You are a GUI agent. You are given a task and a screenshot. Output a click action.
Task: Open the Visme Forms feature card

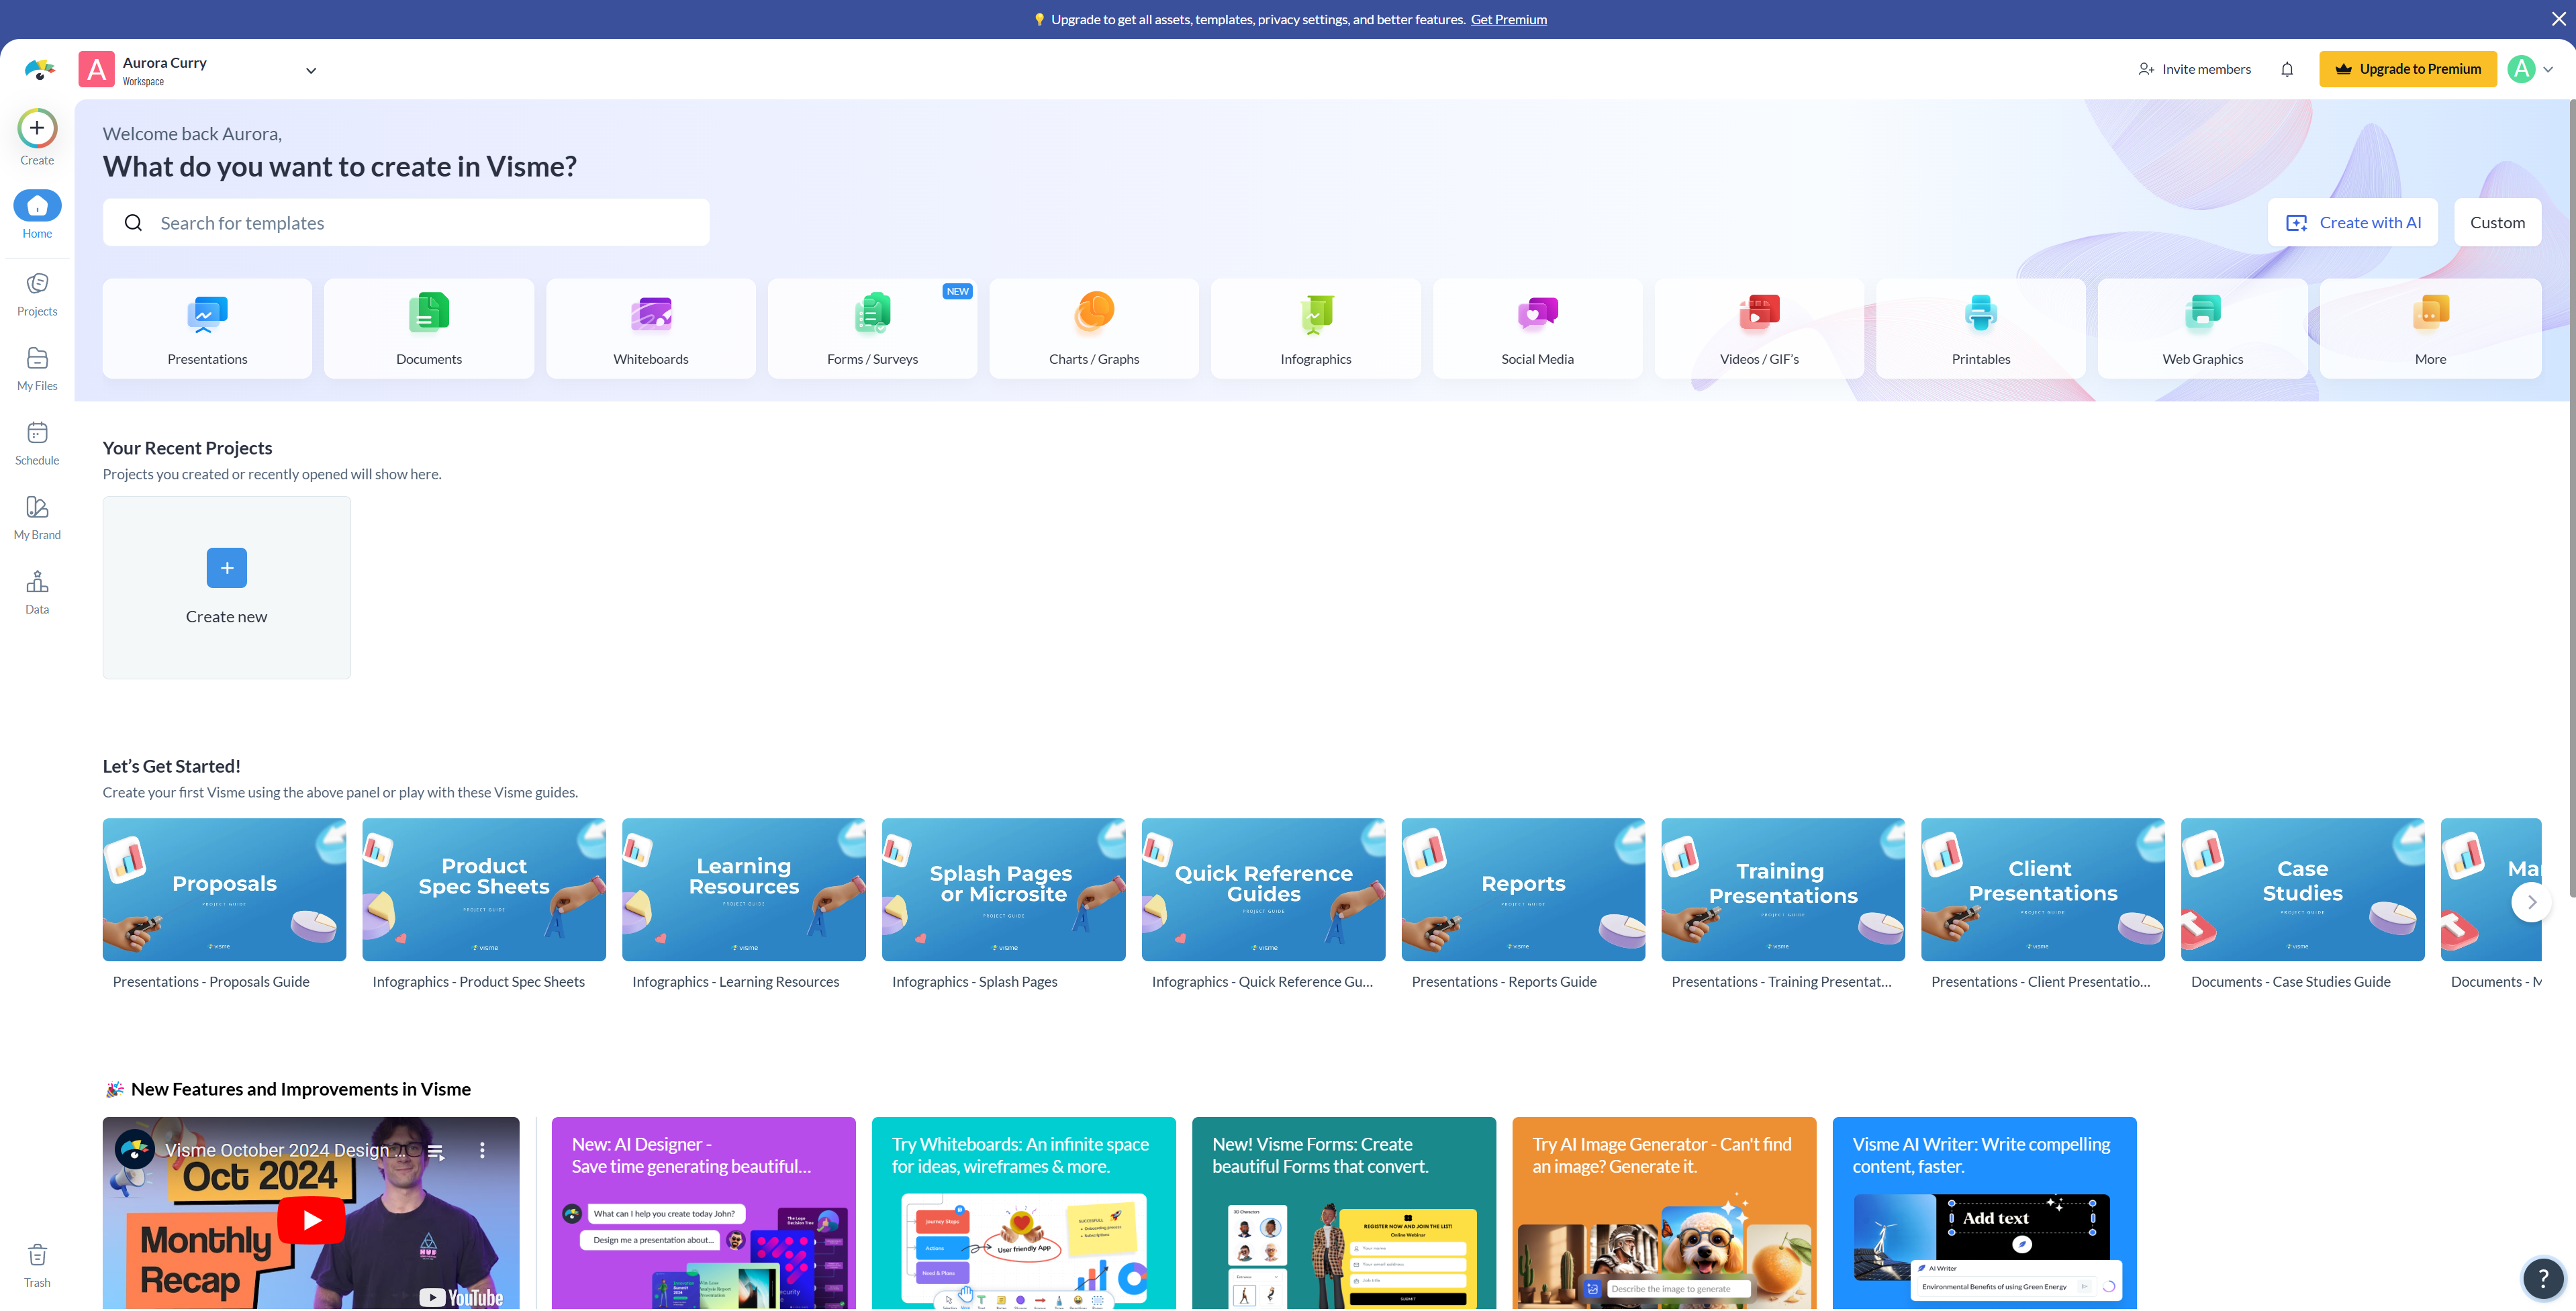[1344, 1213]
